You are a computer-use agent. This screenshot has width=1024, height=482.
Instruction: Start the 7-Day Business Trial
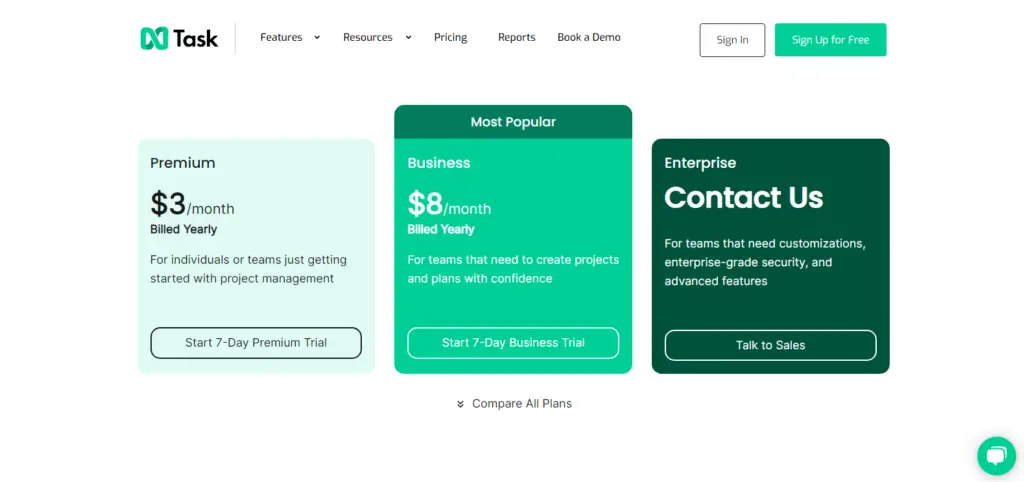pos(513,343)
